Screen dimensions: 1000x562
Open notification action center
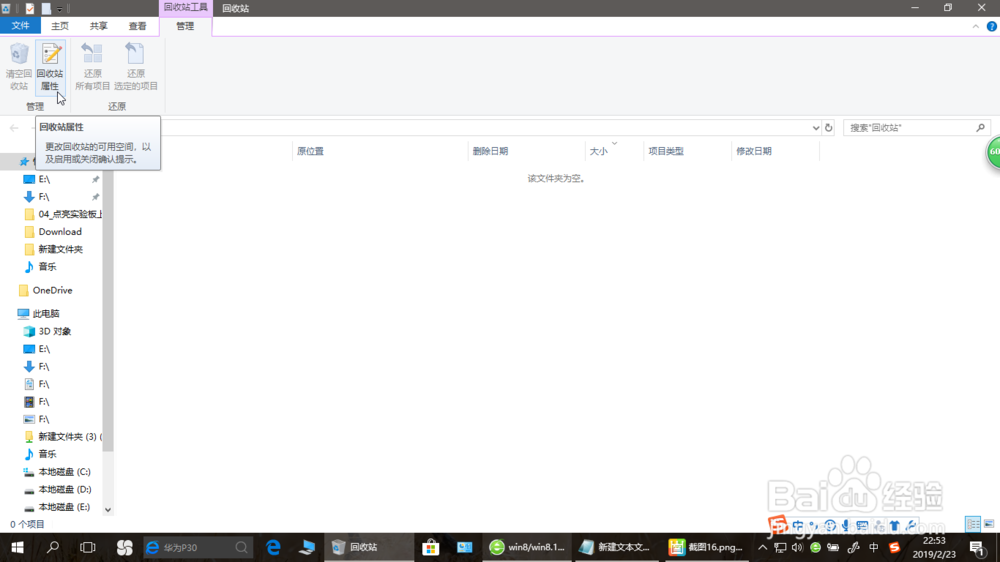pos(978,547)
